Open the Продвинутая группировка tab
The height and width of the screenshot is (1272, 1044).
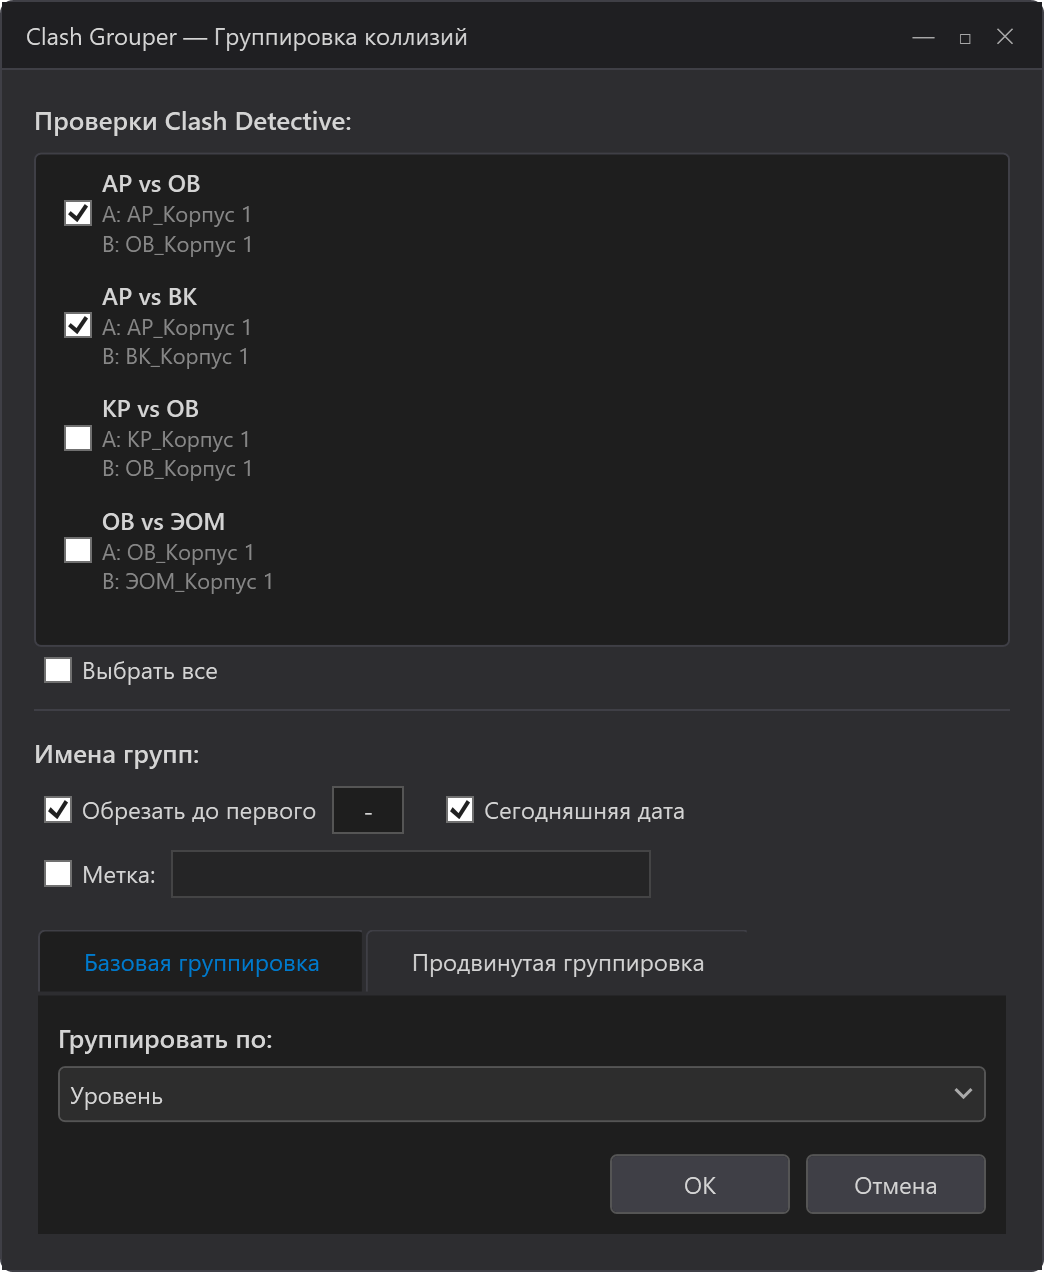point(558,963)
